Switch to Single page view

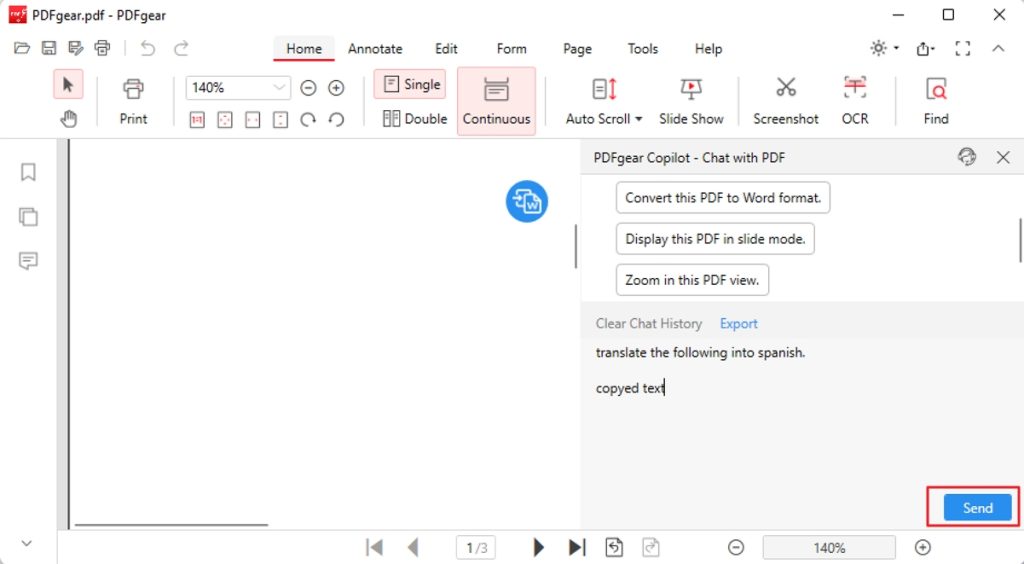[410, 84]
